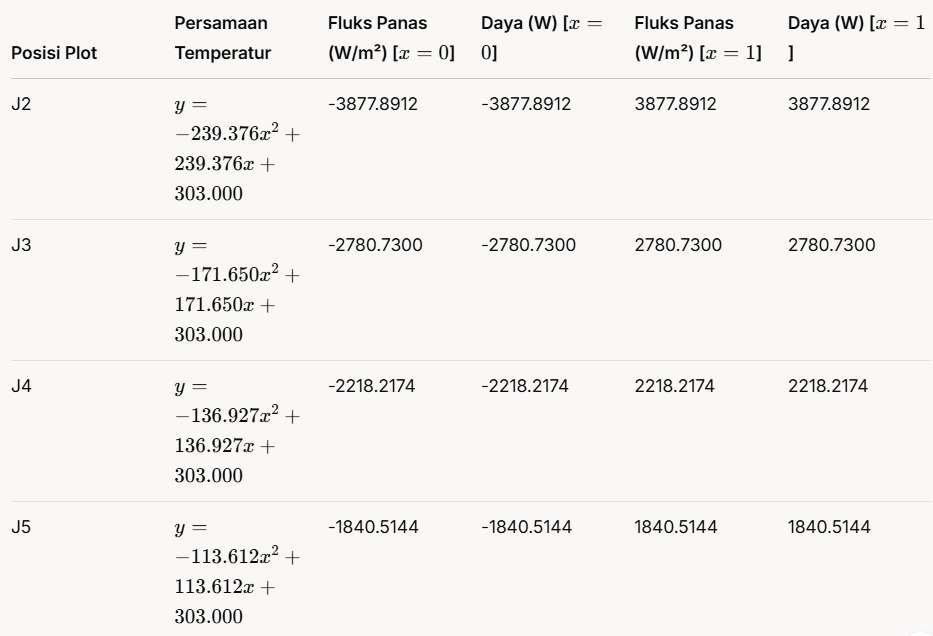Click J2 Daya value at x=1
Image resolution: width=933 pixels, height=636 pixels.
point(829,104)
